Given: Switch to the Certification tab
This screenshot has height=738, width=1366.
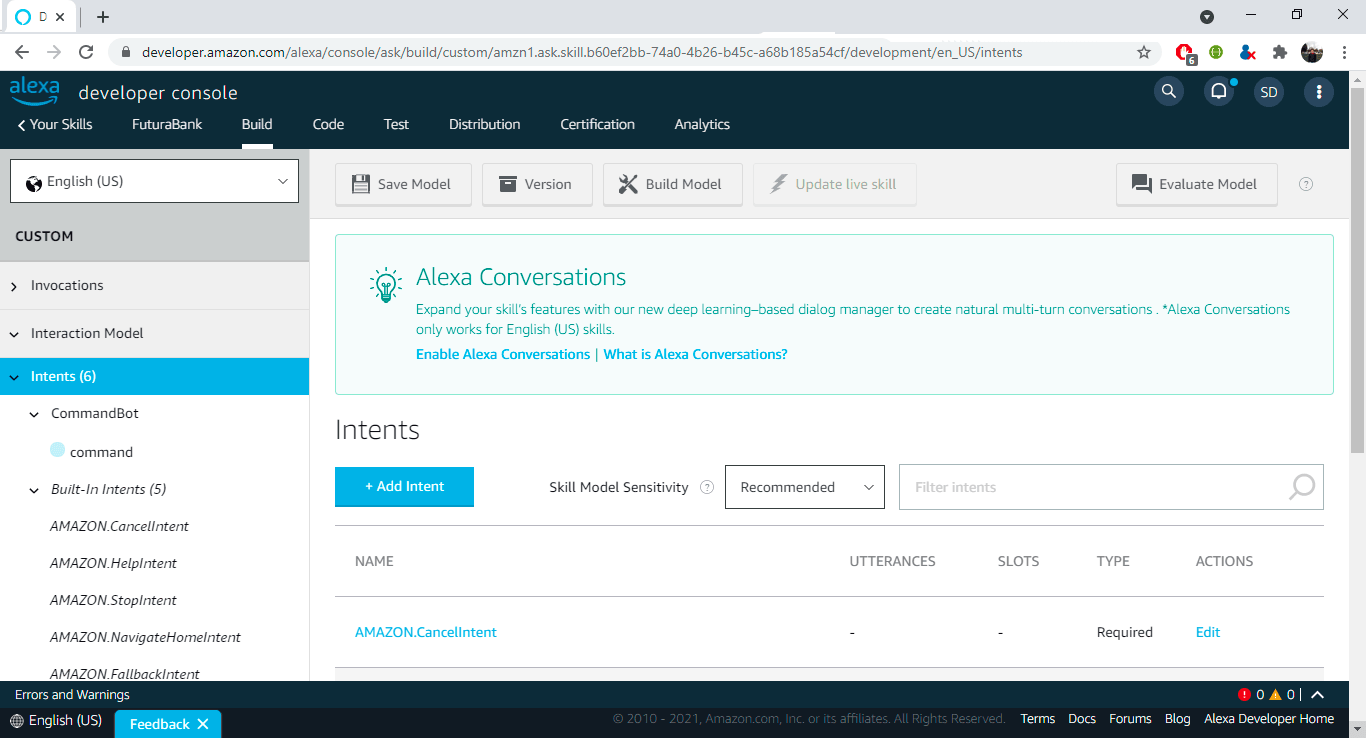Looking at the screenshot, I should pos(597,124).
